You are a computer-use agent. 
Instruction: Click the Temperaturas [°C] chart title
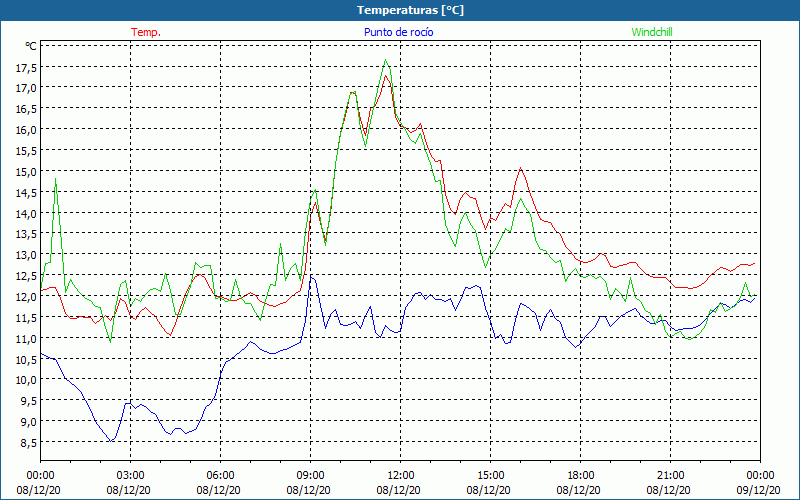410,10
